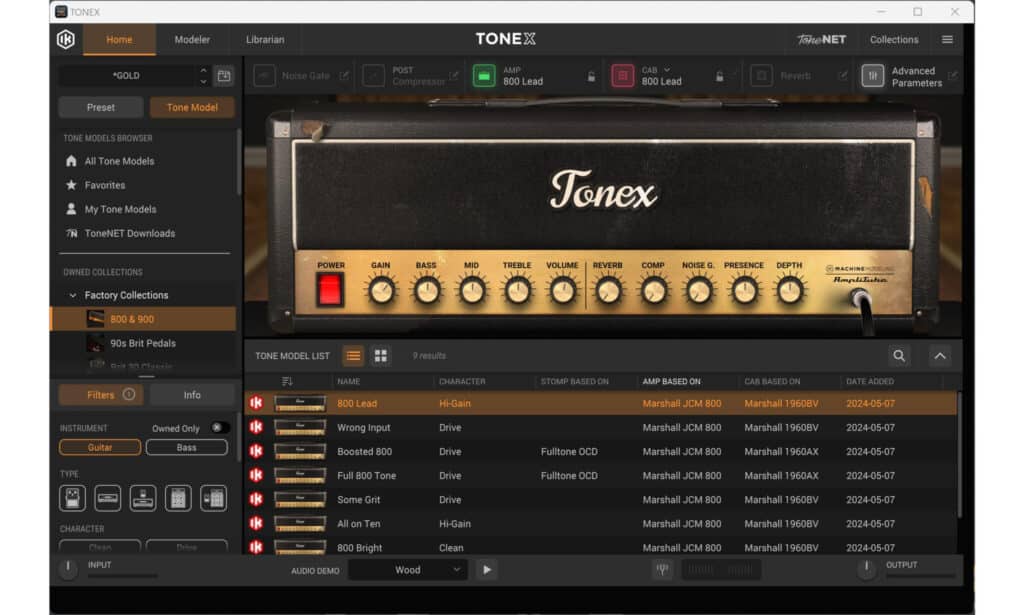Click the IK icon on Wrong Input row
Image resolution: width=1024 pixels, height=615 pixels.
click(x=256, y=427)
